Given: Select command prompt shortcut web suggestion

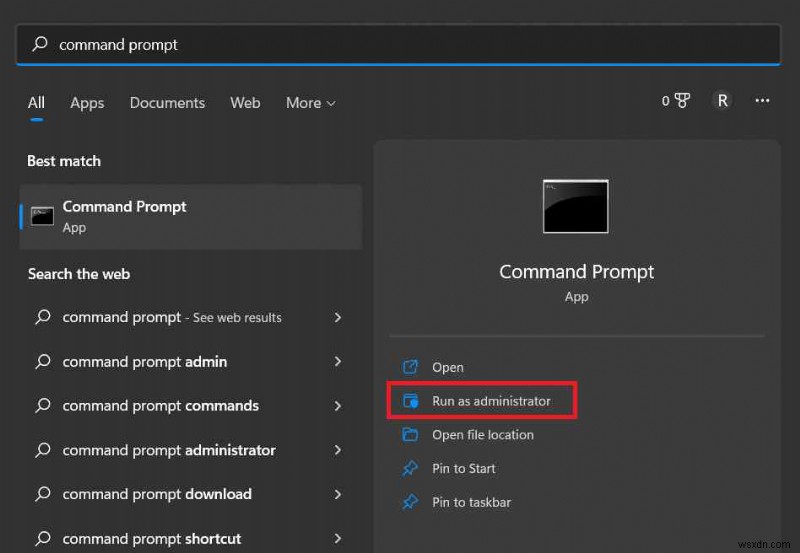Looking at the screenshot, I should tap(152, 538).
